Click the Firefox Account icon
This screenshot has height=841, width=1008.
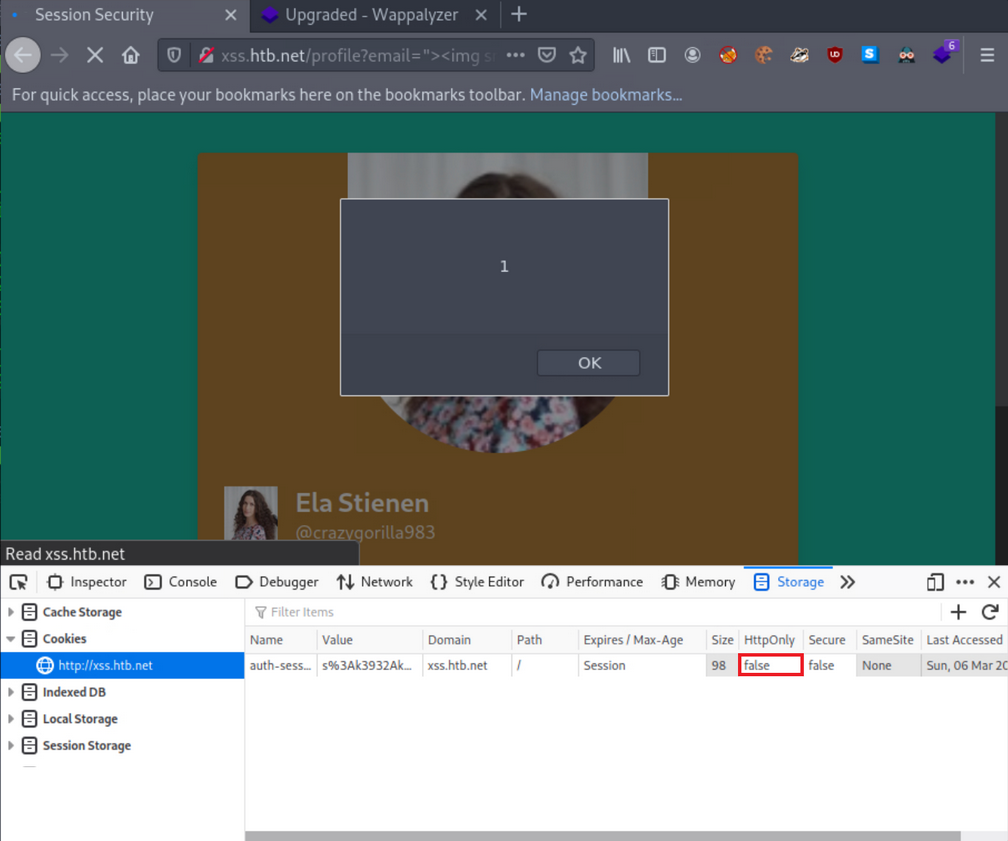pyautogui.click(x=692, y=54)
